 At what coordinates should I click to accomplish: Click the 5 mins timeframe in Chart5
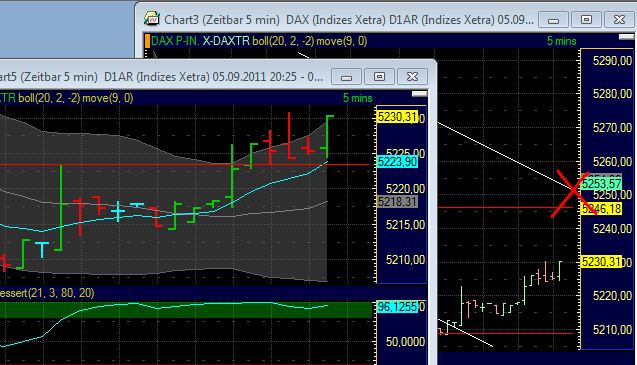(x=358, y=98)
